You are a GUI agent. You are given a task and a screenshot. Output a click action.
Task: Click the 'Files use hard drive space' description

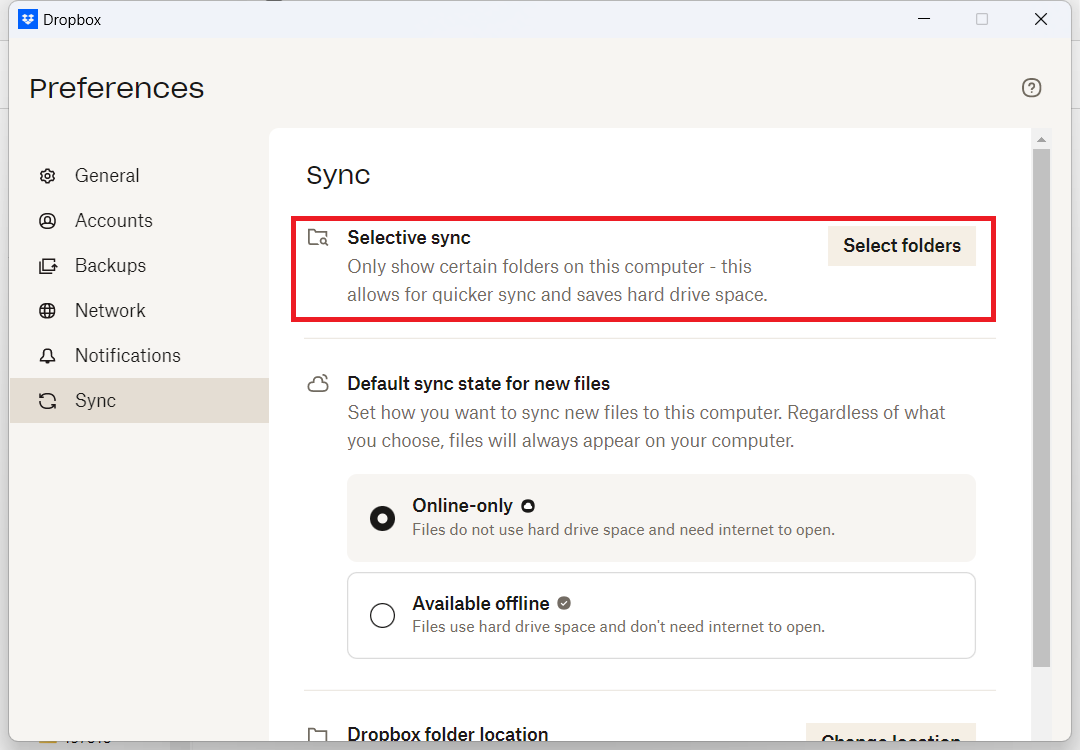tap(619, 627)
